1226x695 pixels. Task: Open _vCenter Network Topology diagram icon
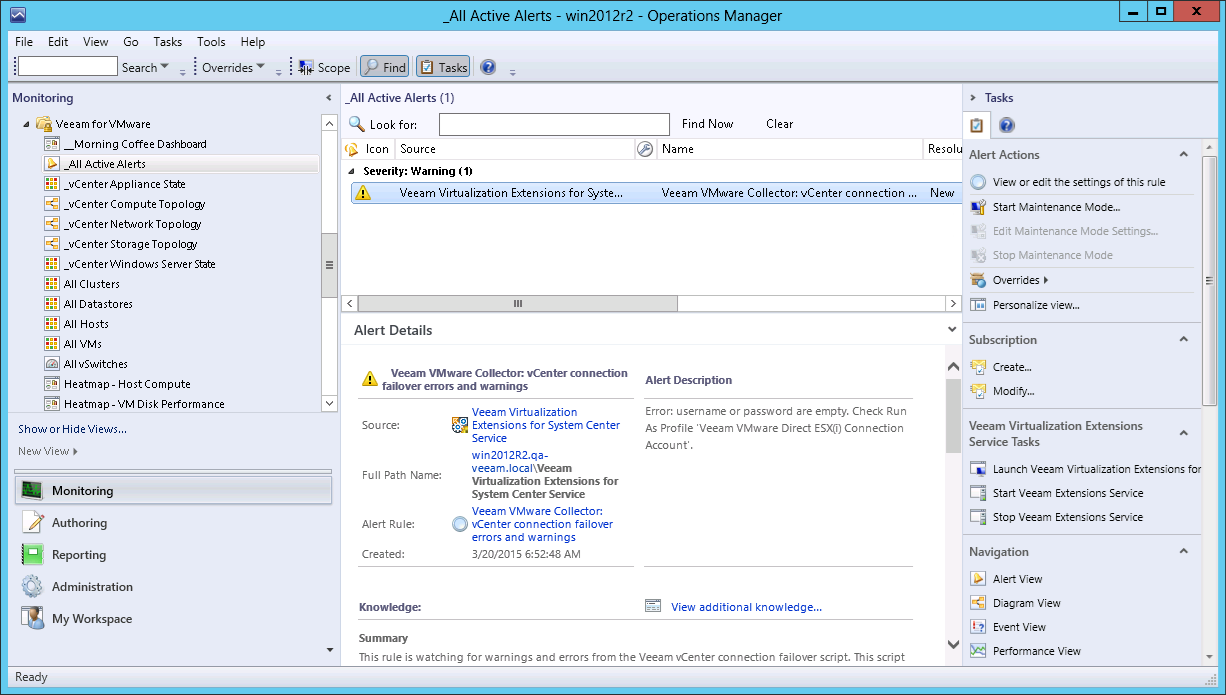coord(52,224)
